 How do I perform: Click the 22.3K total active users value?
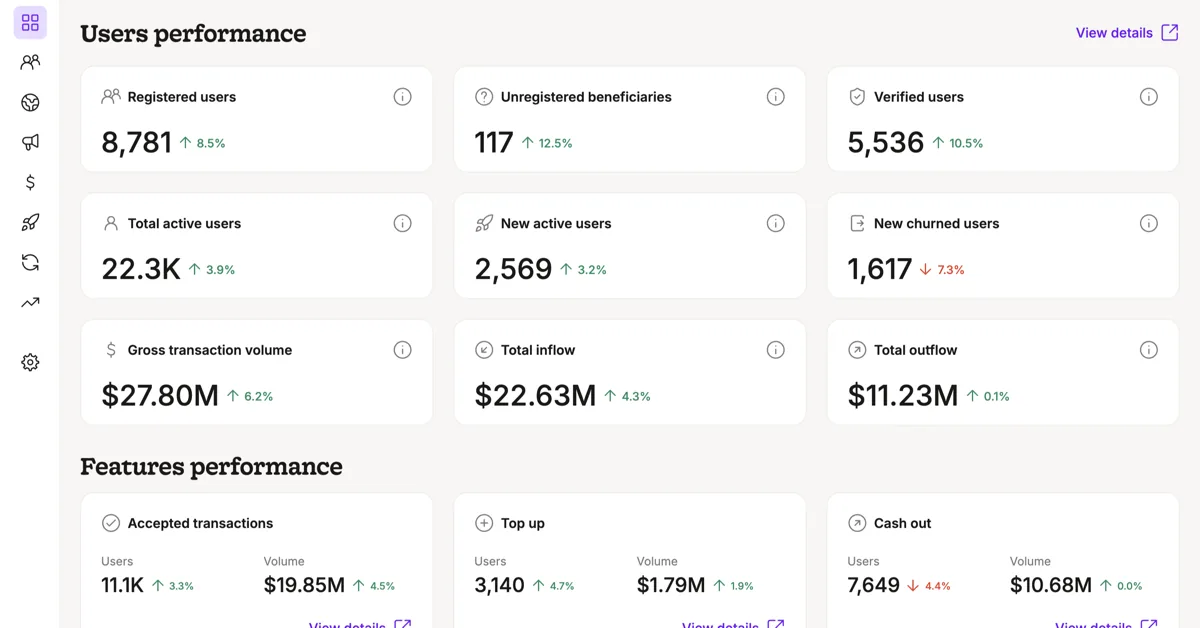141,269
